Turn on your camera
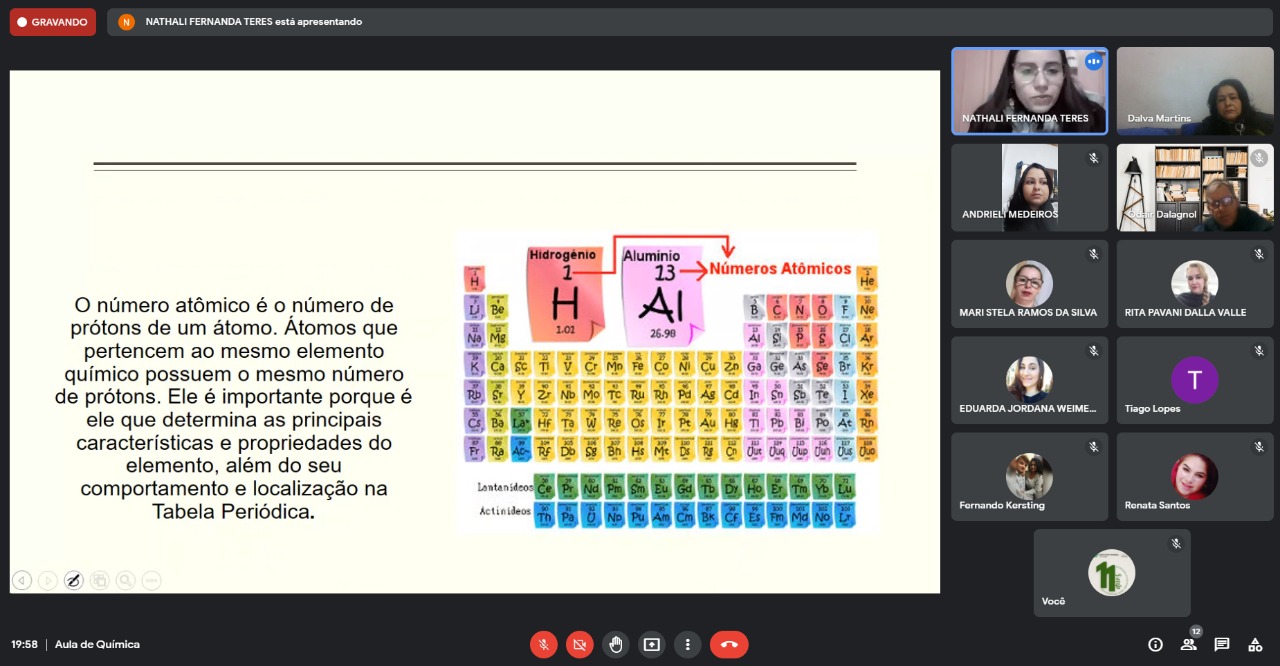Image resolution: width=1280 pixels, height=666 pixels. click(579, 645)
